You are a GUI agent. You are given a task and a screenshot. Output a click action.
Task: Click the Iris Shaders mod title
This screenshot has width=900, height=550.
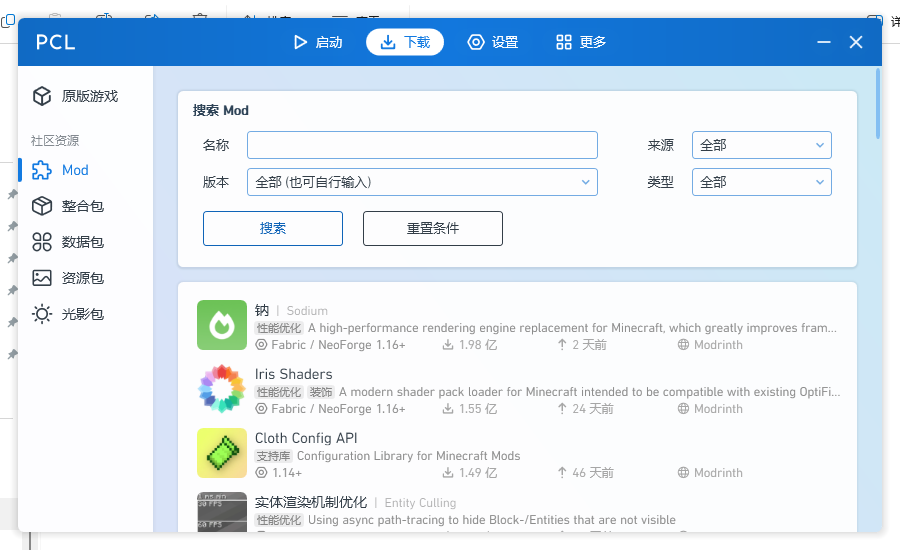click(293, 374)
